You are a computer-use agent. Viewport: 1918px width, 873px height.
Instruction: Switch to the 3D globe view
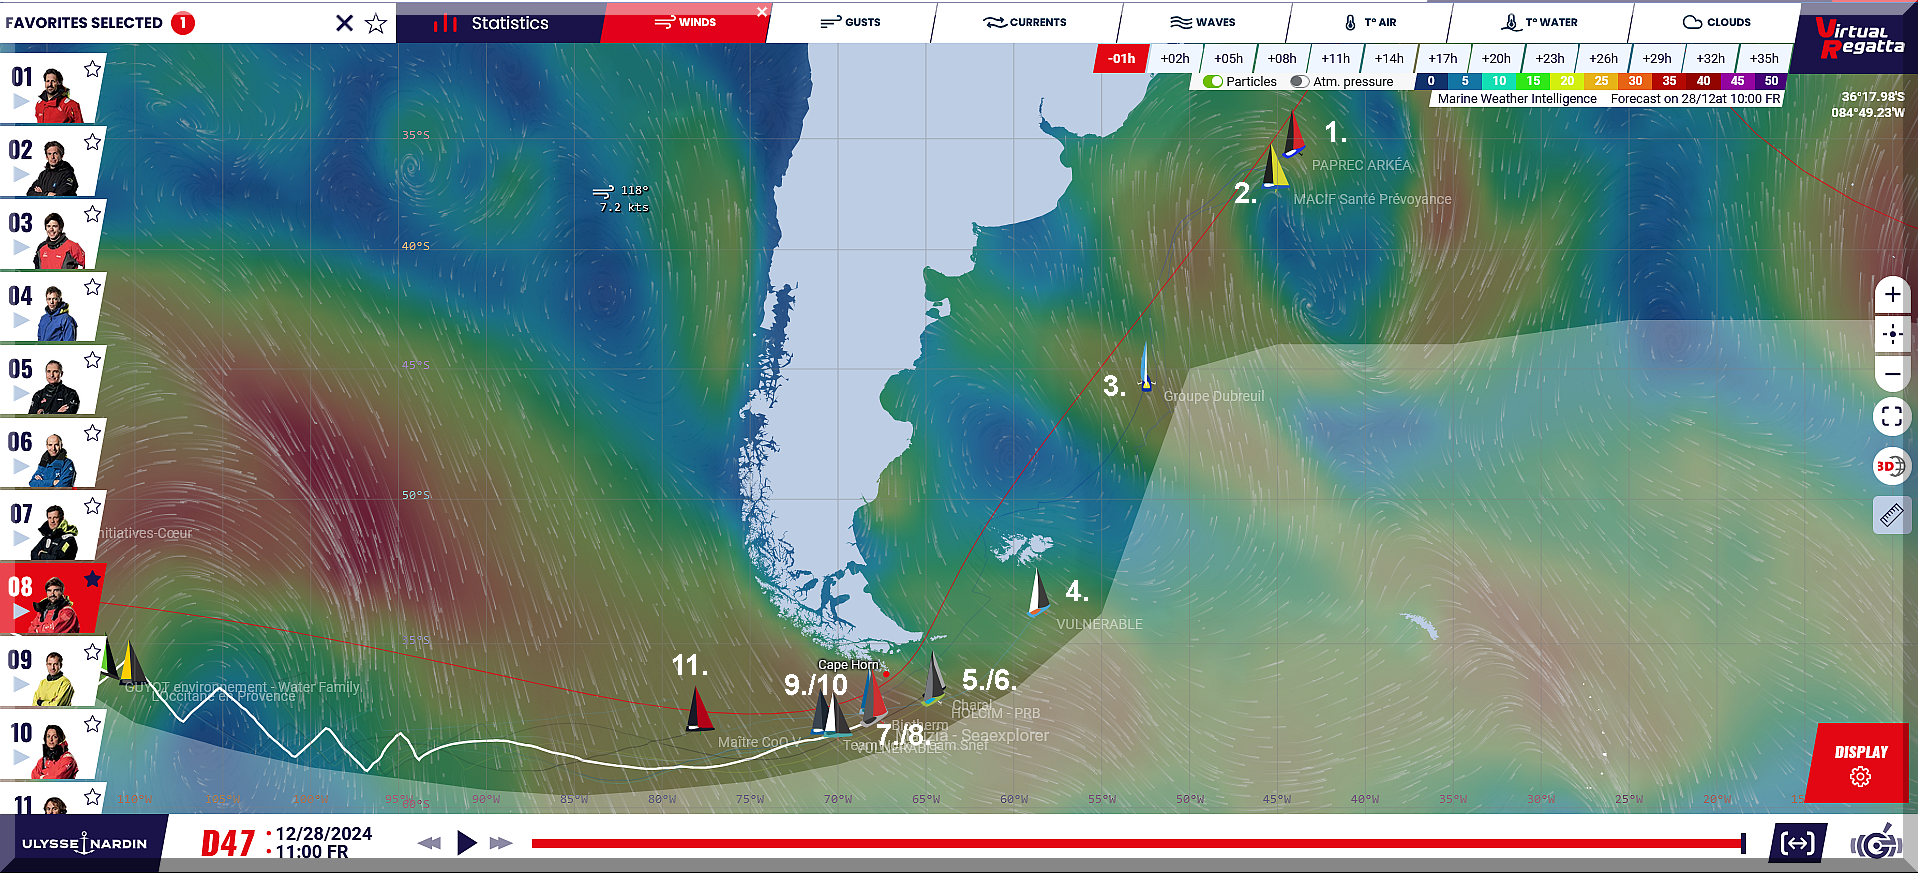(1890, 466)
